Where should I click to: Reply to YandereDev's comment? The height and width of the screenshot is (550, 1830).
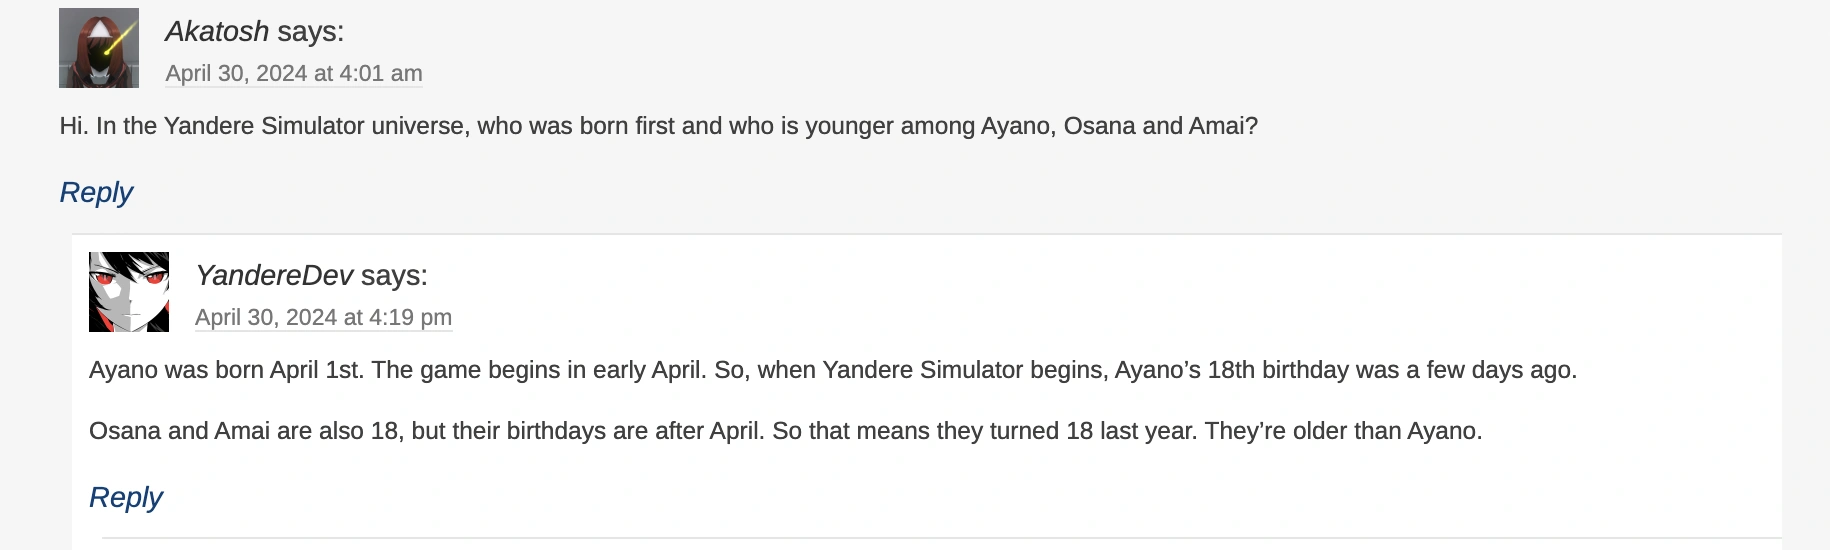pyautogui.click(x=126, y=497)
